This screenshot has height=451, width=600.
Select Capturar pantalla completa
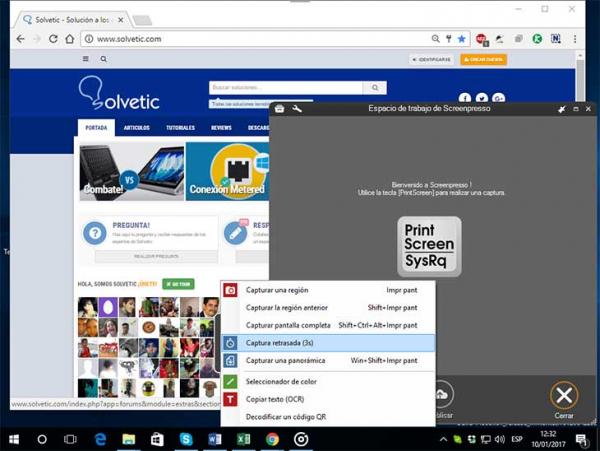tap(328, 326)
